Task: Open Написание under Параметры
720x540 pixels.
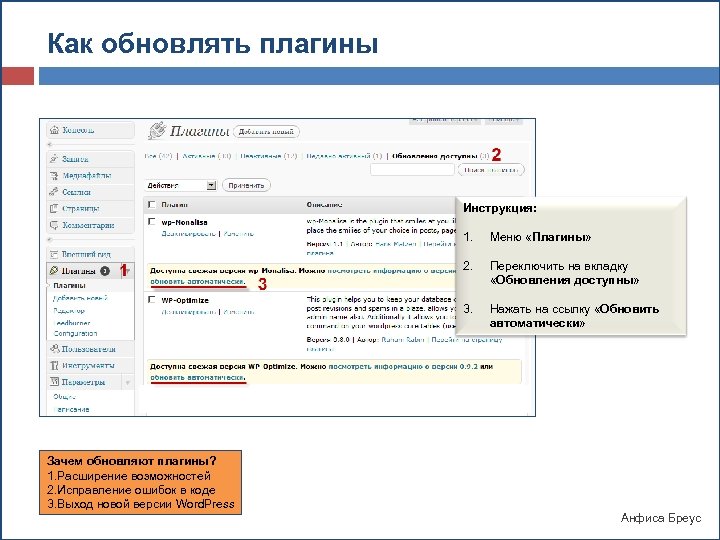Action: pos(71,410)
